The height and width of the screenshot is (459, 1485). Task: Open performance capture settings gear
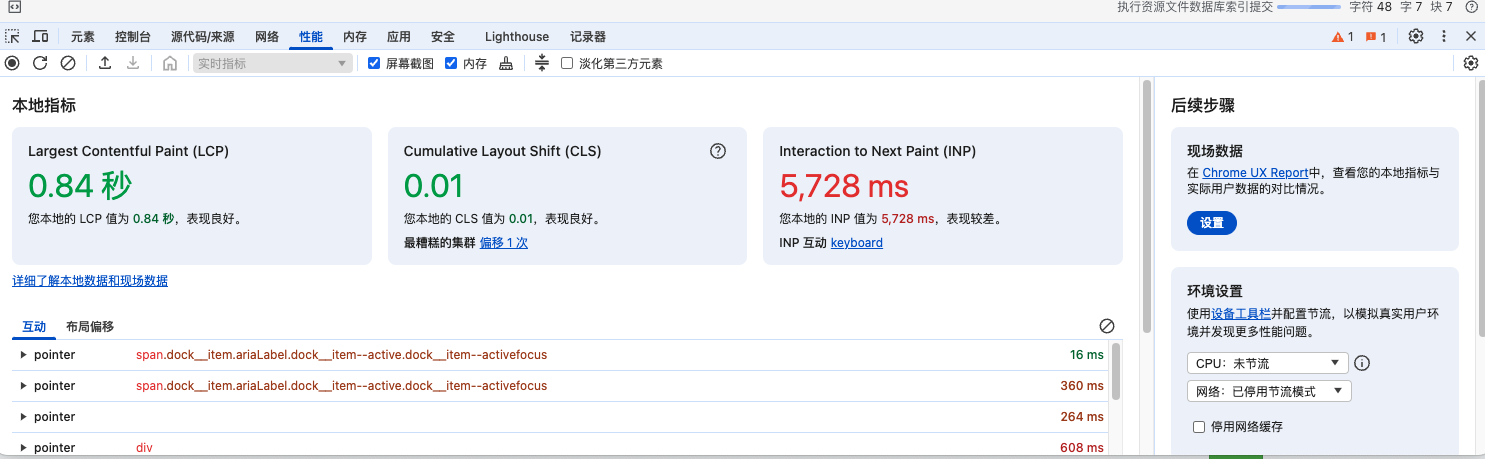tap(1470, 63)
